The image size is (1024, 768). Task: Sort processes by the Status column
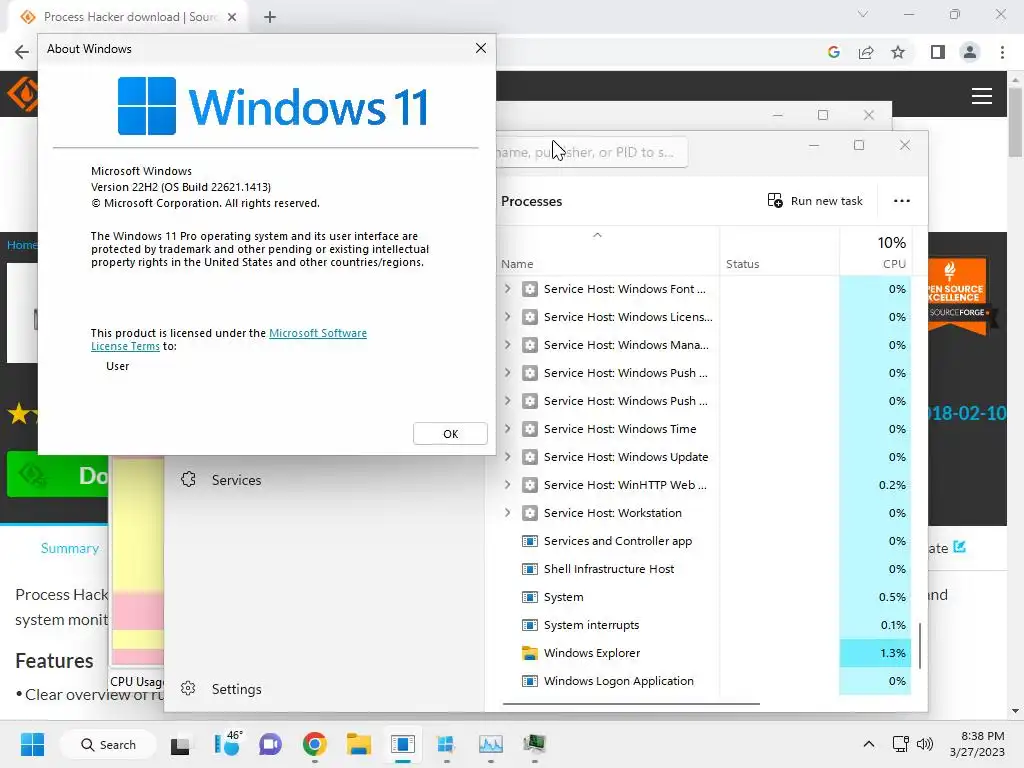[743, 264]
